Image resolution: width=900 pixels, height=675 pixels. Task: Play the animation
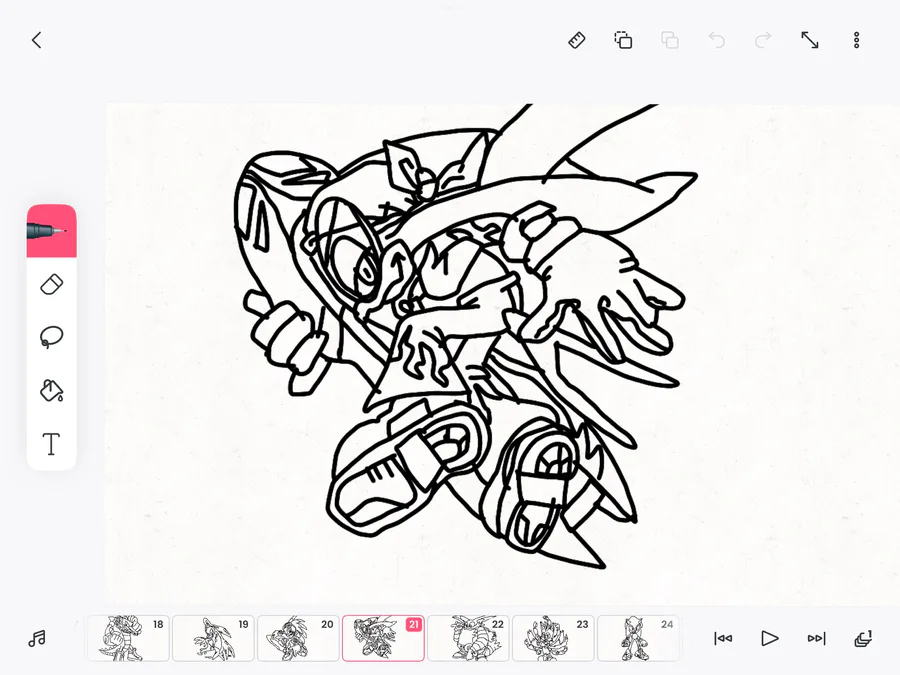[x=770, y=638]
